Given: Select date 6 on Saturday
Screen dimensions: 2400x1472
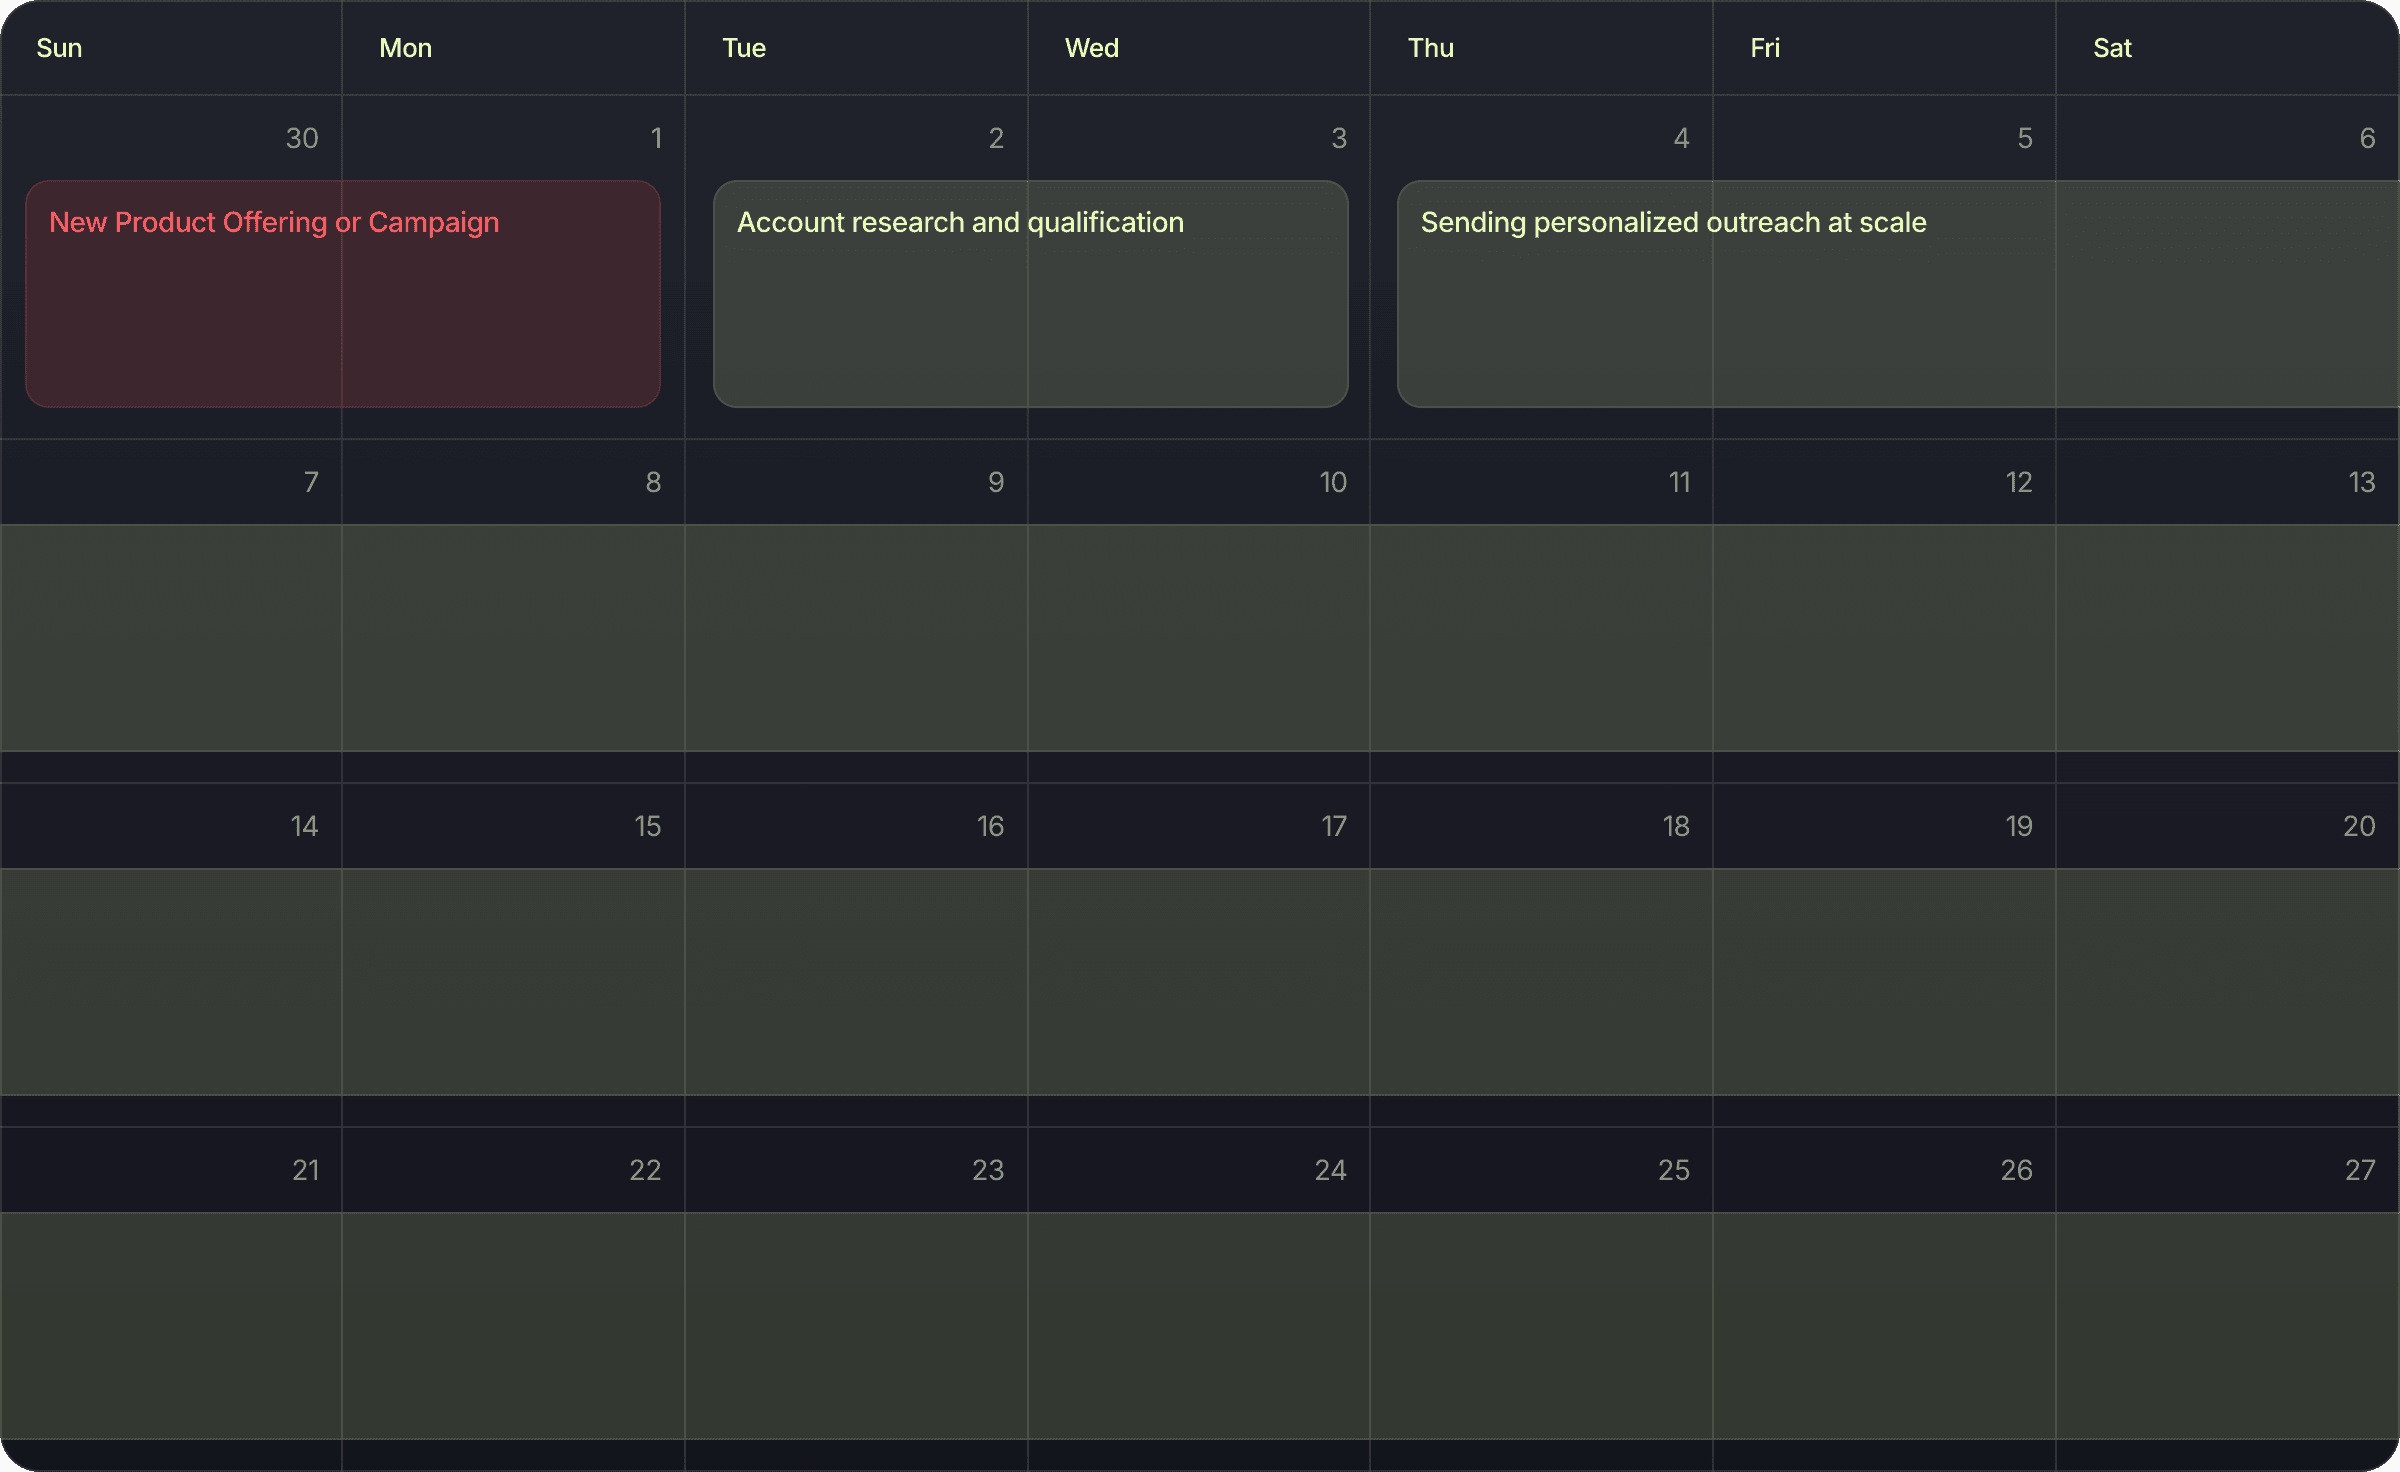Looking at the screenshot, I should coord(2367,138).
